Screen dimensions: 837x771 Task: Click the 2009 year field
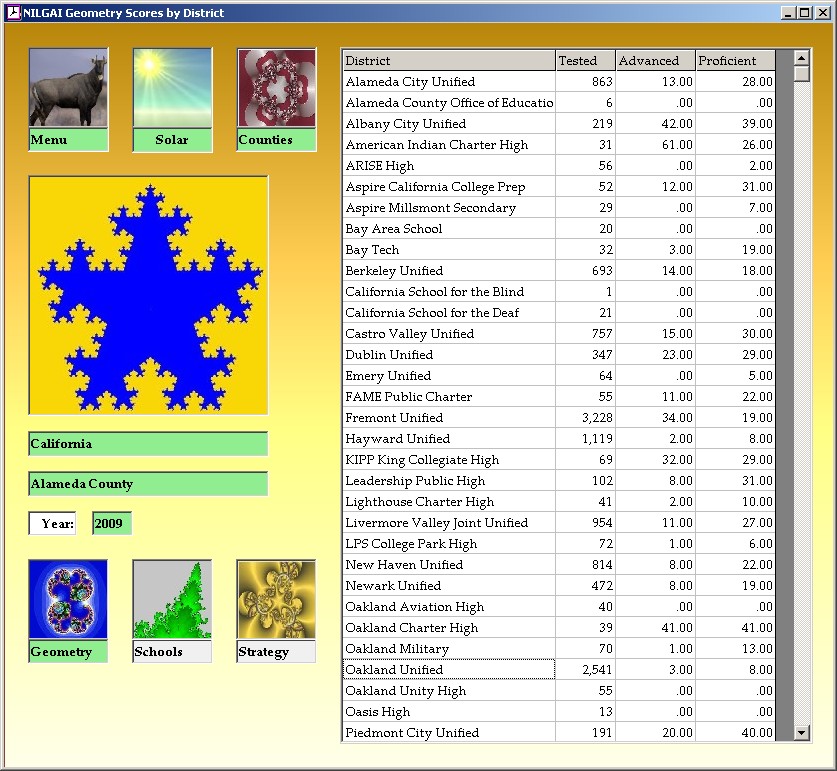[111, 524]
